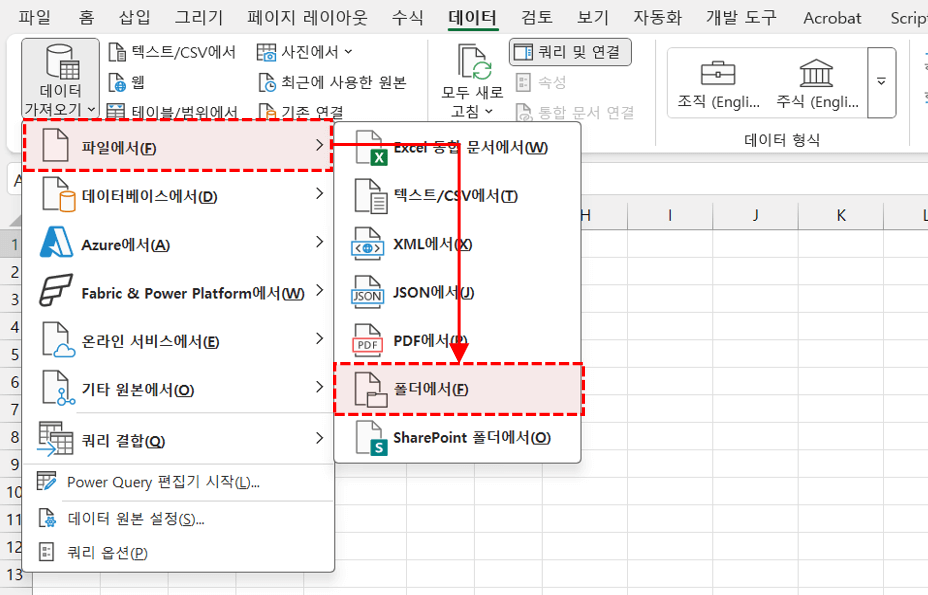Choose 텍스트/CSV에서 in the submenu
The height and width of the screenshot is (595, 928).
455,196
